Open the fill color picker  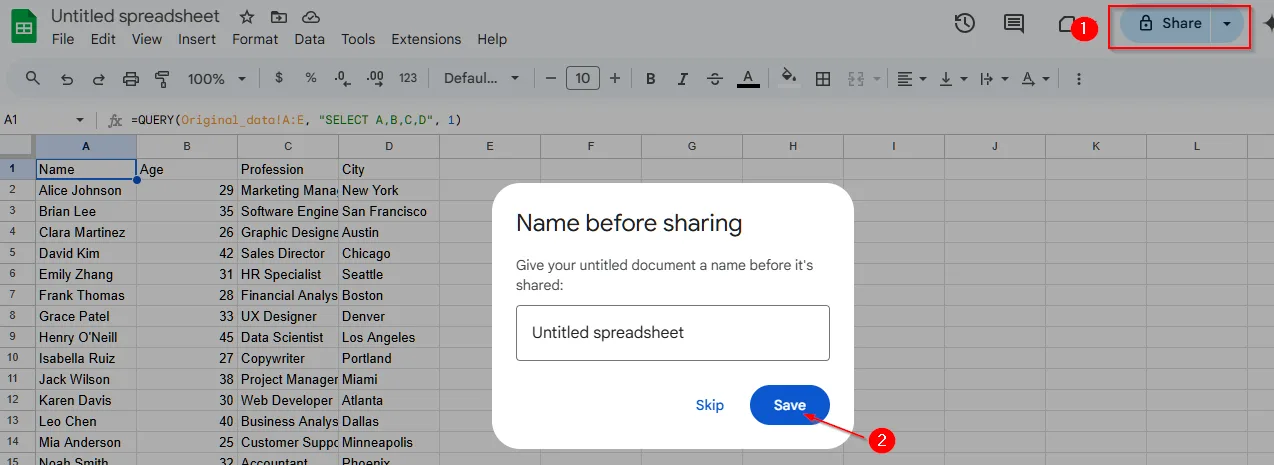click(x=789, y=78)
